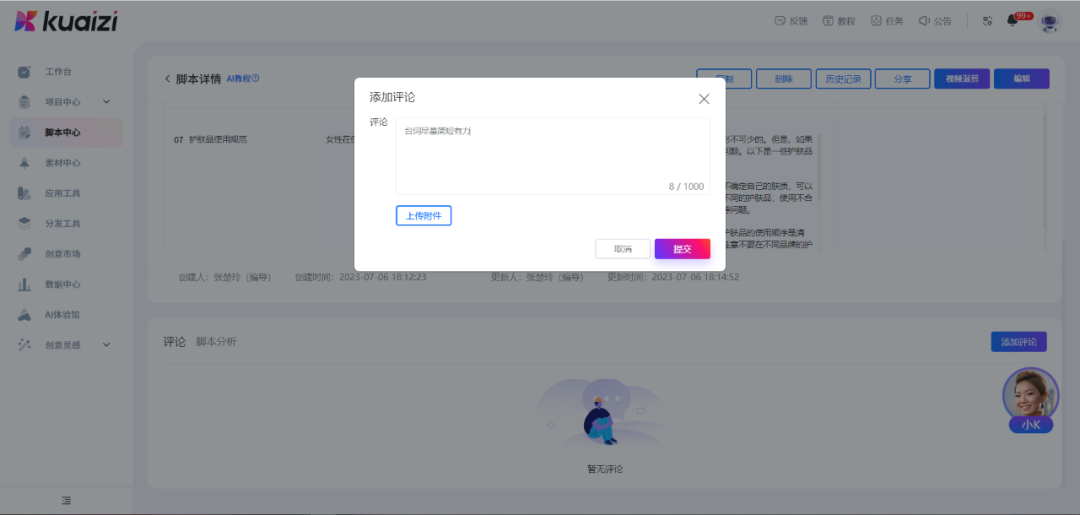Screen dimensions: 1080x515
Task: Click 提交 to submit the comment
Action: 683,249
